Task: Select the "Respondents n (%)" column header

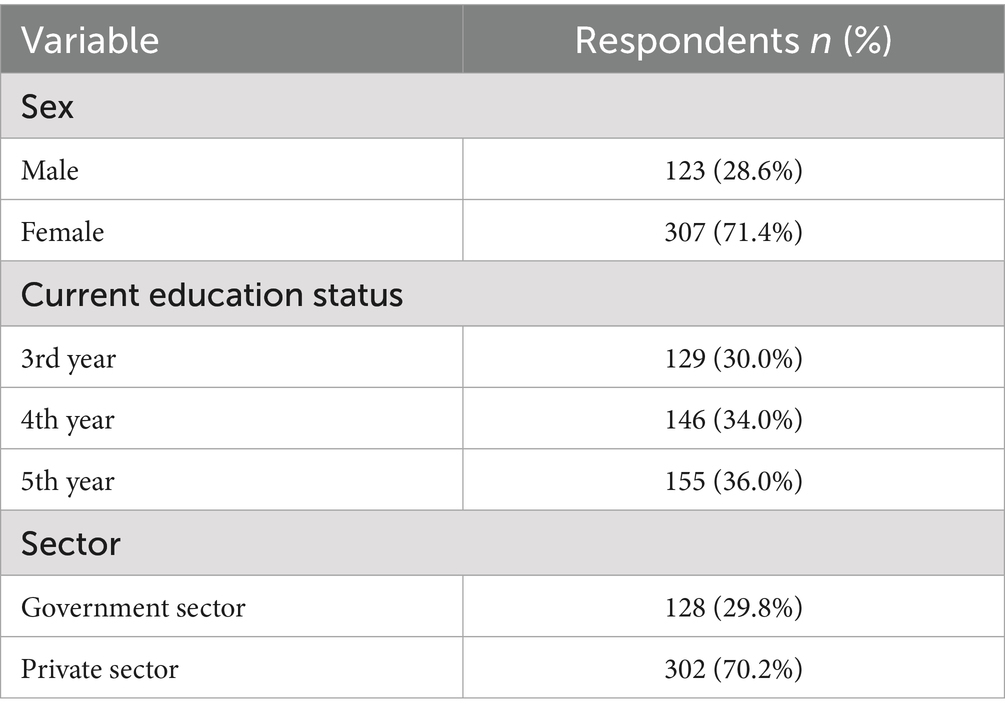Action: click(733, 40)
